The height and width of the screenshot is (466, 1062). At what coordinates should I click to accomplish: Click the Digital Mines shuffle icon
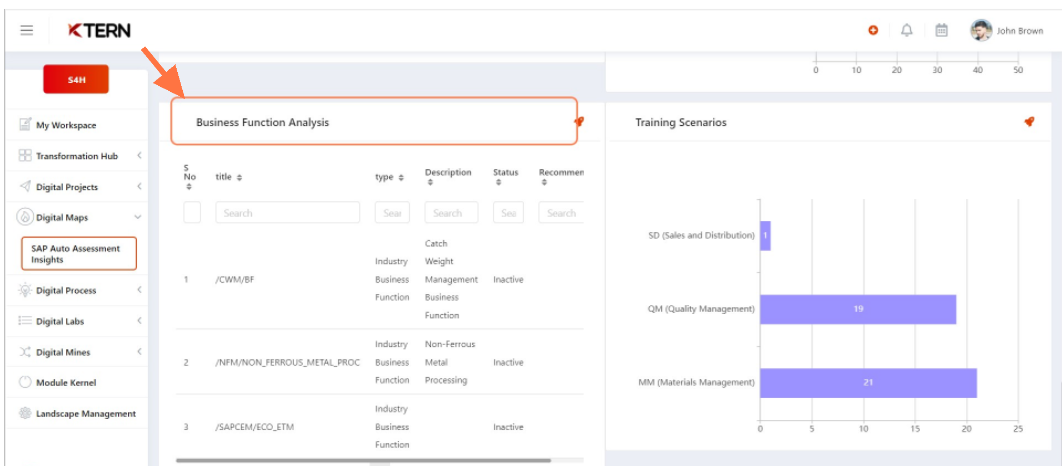25,352
